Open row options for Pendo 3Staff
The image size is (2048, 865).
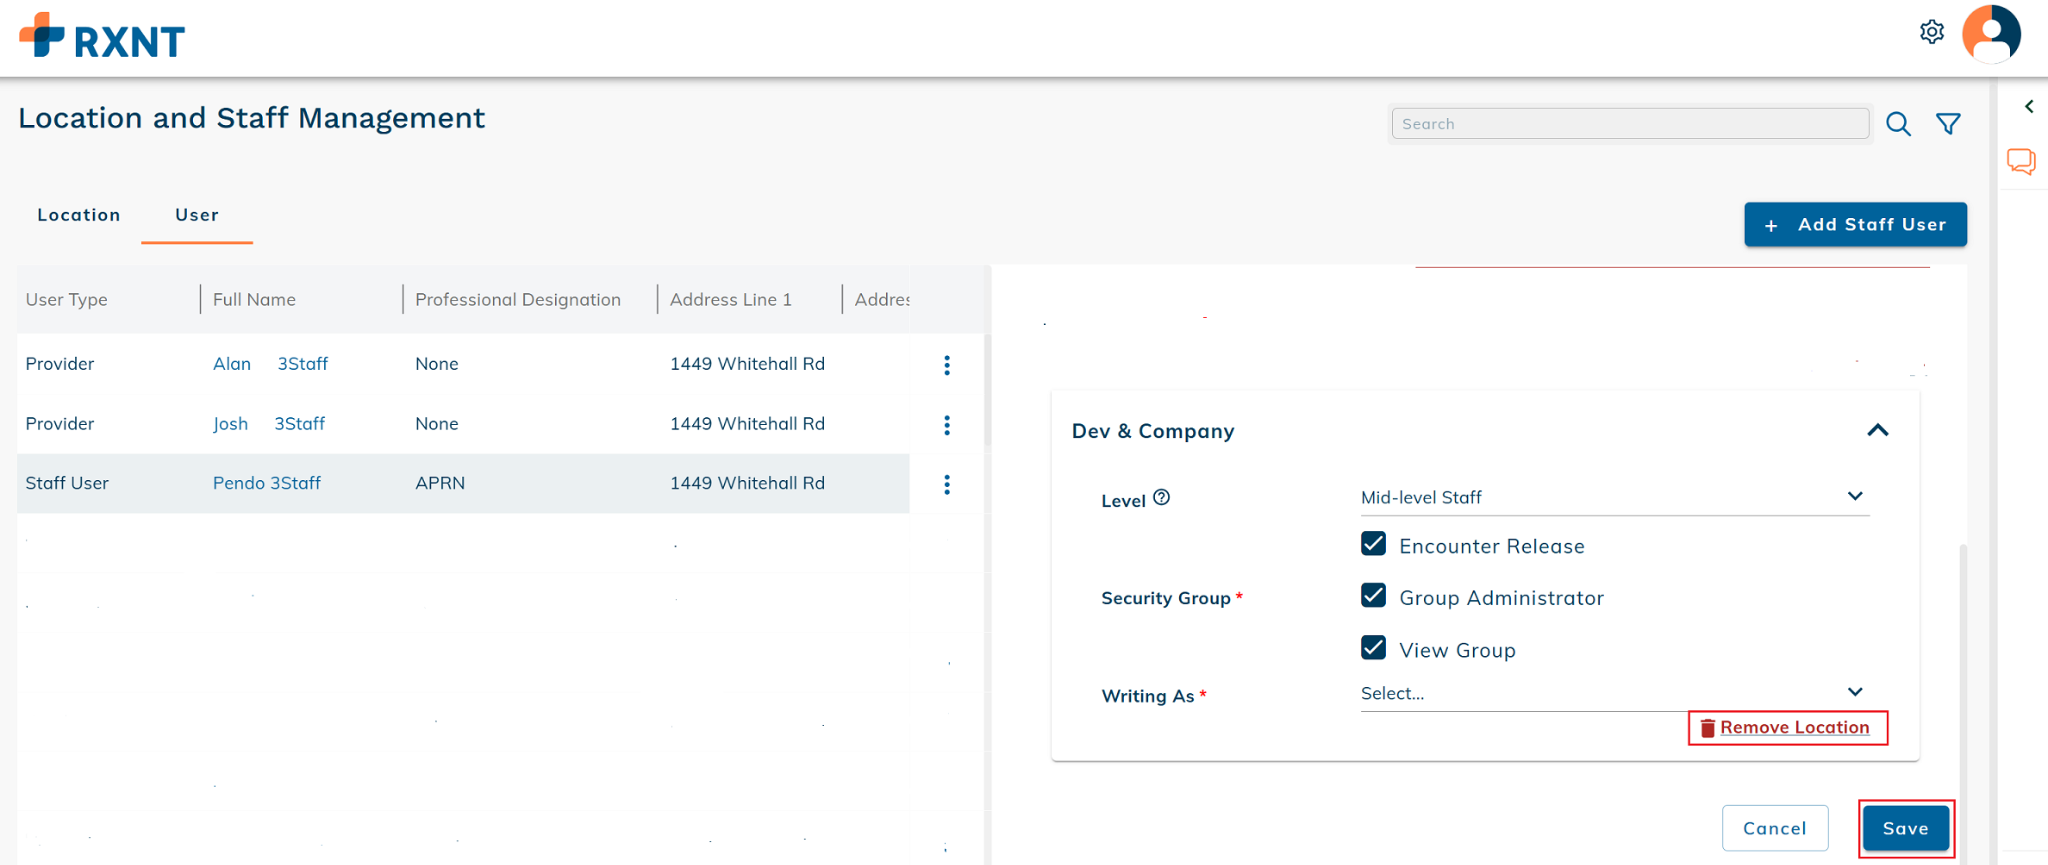point(946,484)
